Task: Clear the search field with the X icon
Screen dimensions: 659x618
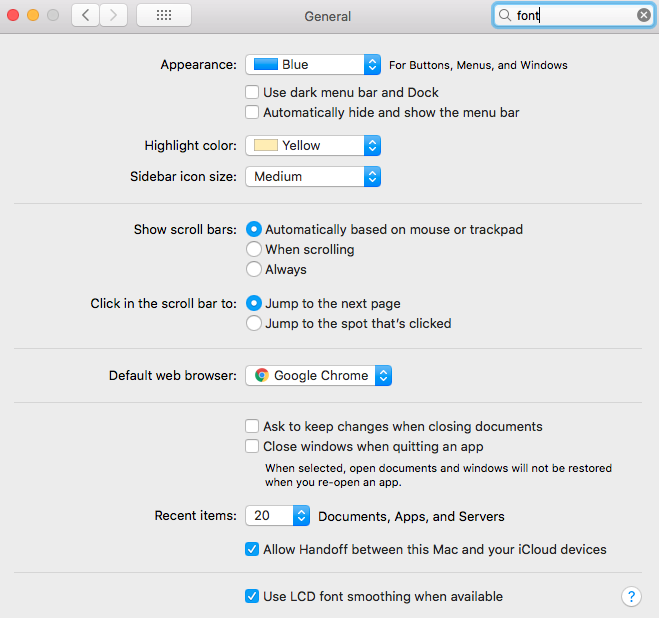Action: coord(643,16)
